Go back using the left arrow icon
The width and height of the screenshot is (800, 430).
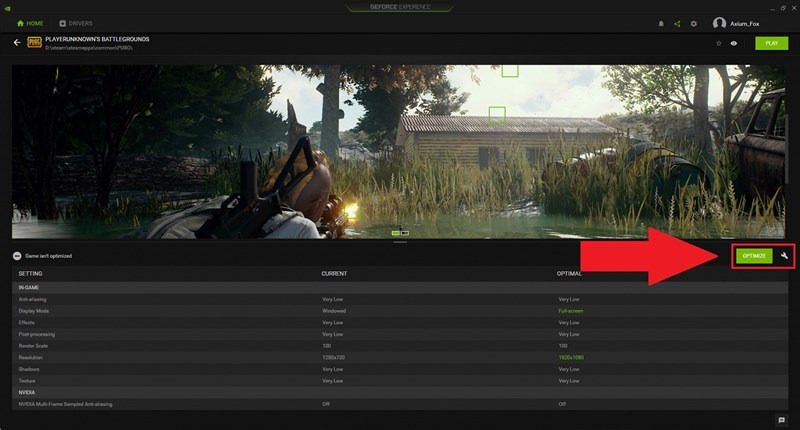17,43
